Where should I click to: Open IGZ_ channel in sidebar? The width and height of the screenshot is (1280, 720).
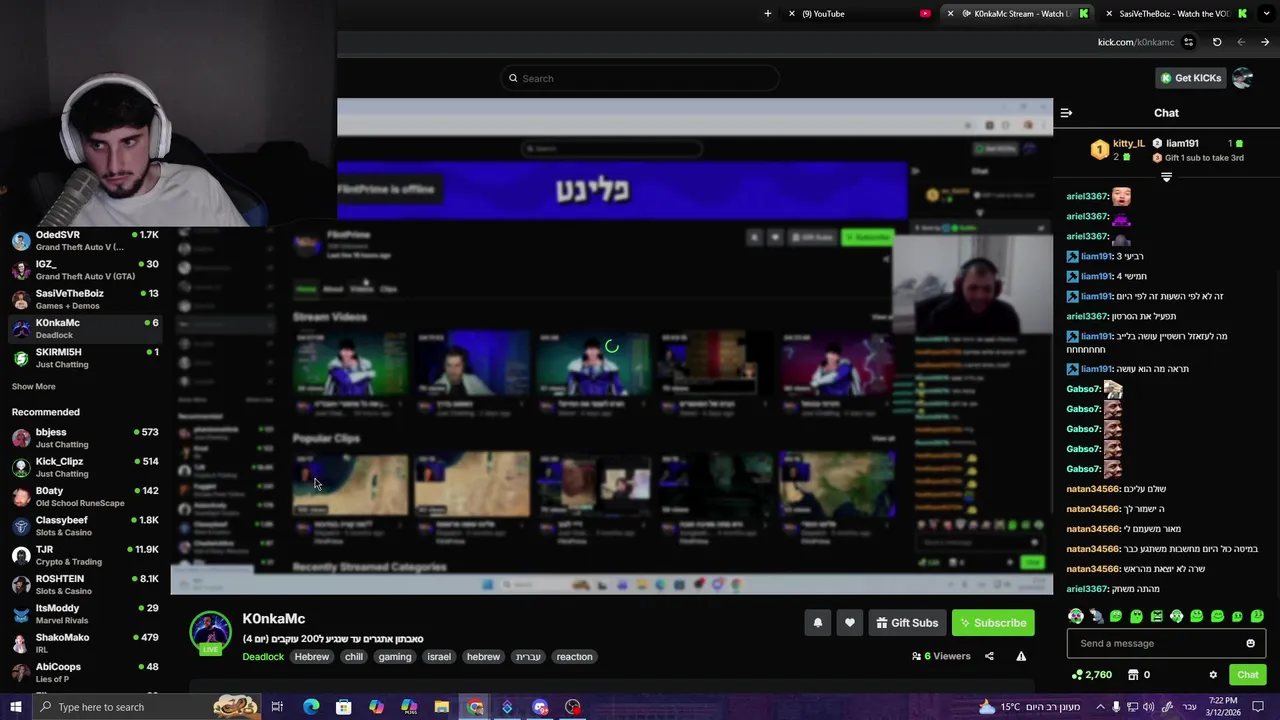(85, 270)
